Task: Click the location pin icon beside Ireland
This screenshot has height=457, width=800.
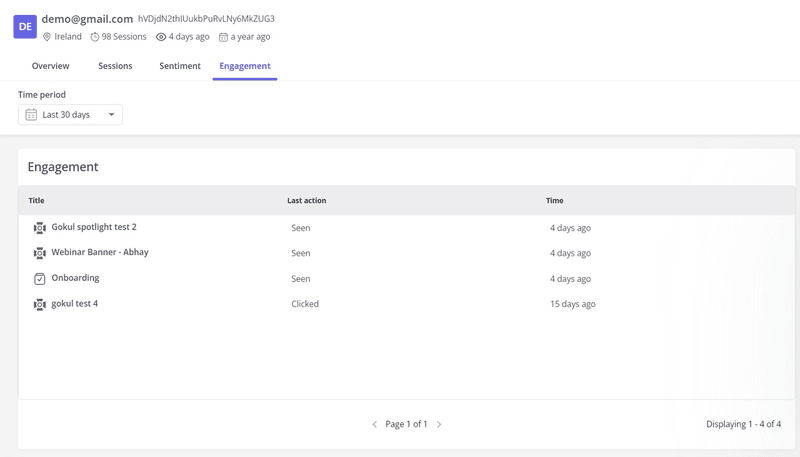Action: coord(47,37)
